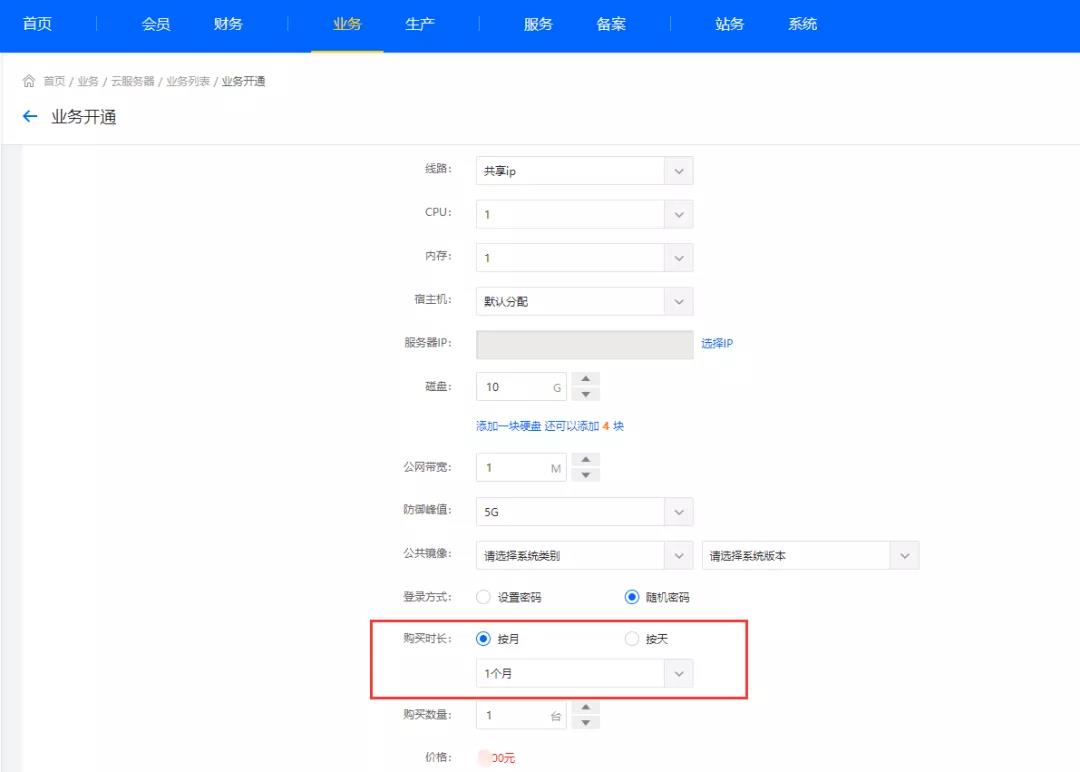Increase 购买数量 with up arrow
Viewport: 1080px width, 772px height.
click(x=585, y=707)
